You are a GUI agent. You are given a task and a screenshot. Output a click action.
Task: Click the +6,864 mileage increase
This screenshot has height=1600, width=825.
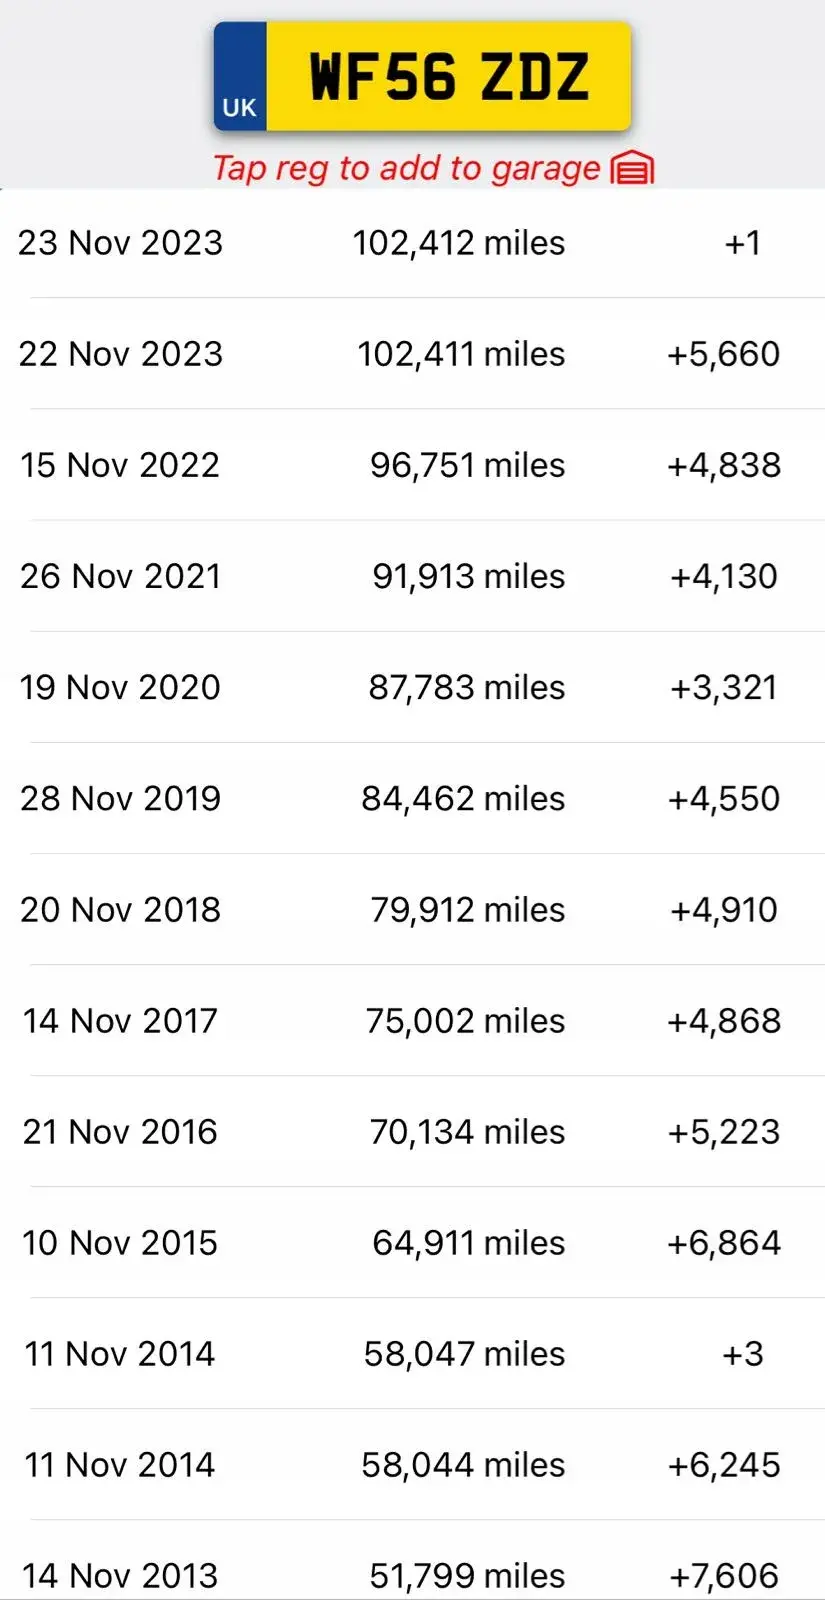(724, 1242)
